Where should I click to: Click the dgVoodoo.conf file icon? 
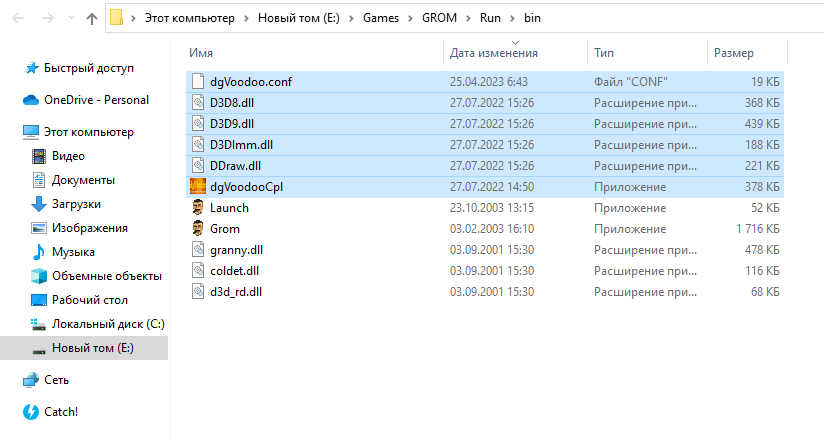[x=197, y=82]
